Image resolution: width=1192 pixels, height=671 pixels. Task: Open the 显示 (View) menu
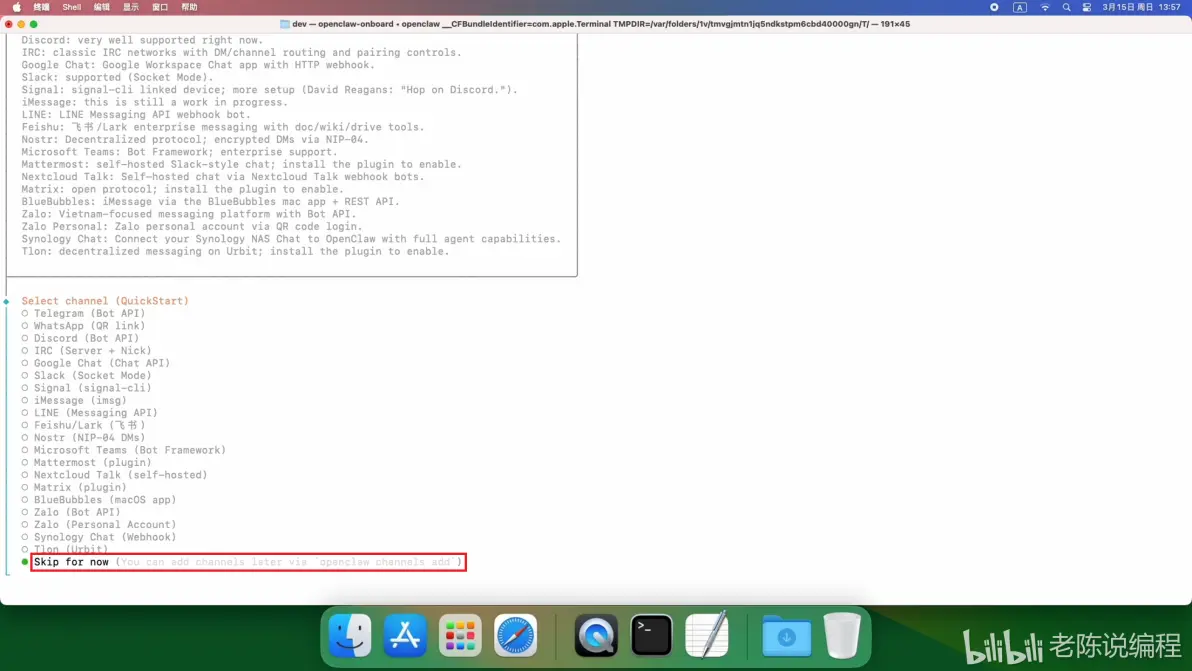(131, 7)
